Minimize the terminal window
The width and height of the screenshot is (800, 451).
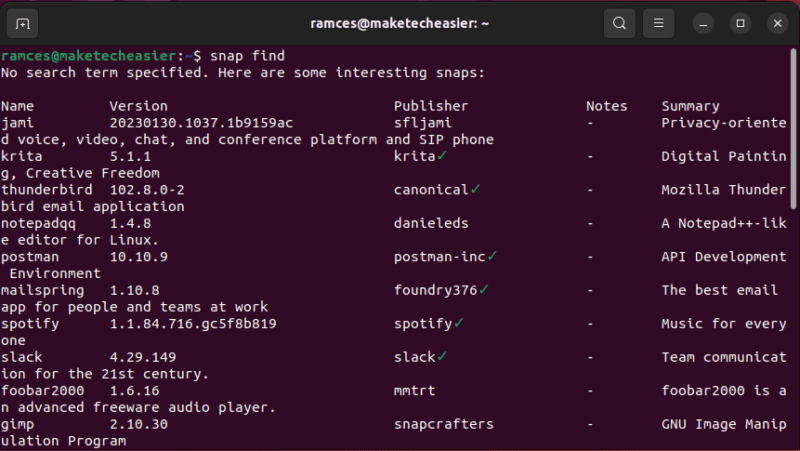click(703, 23)
